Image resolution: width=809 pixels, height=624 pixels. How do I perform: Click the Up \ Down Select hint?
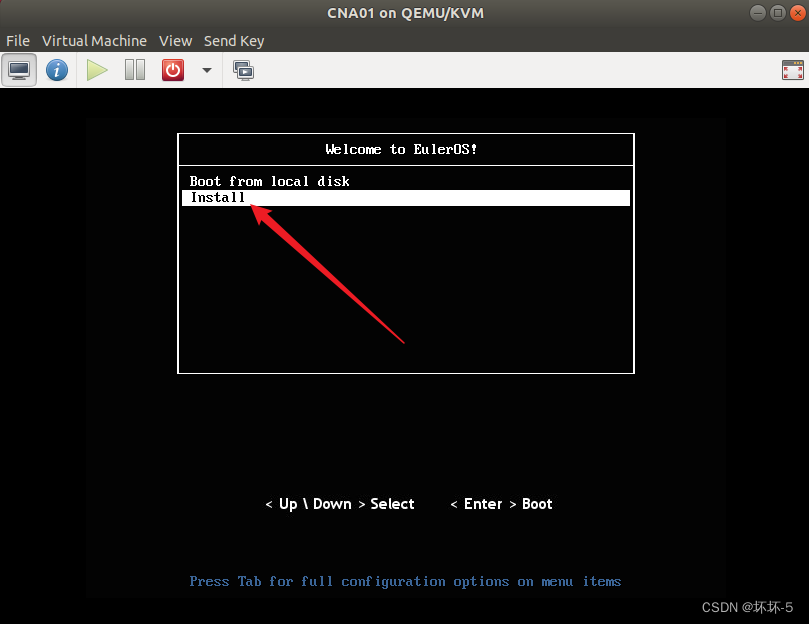(340, 504)
